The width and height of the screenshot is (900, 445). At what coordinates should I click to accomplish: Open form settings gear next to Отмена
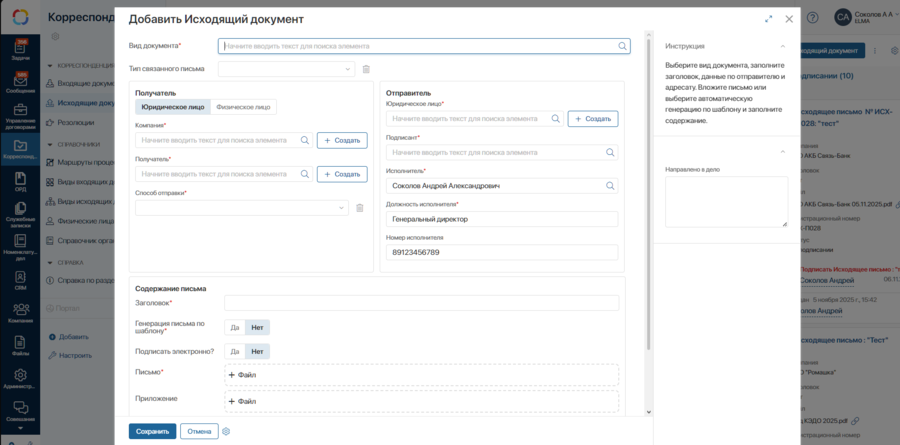[x=226, y=431]
